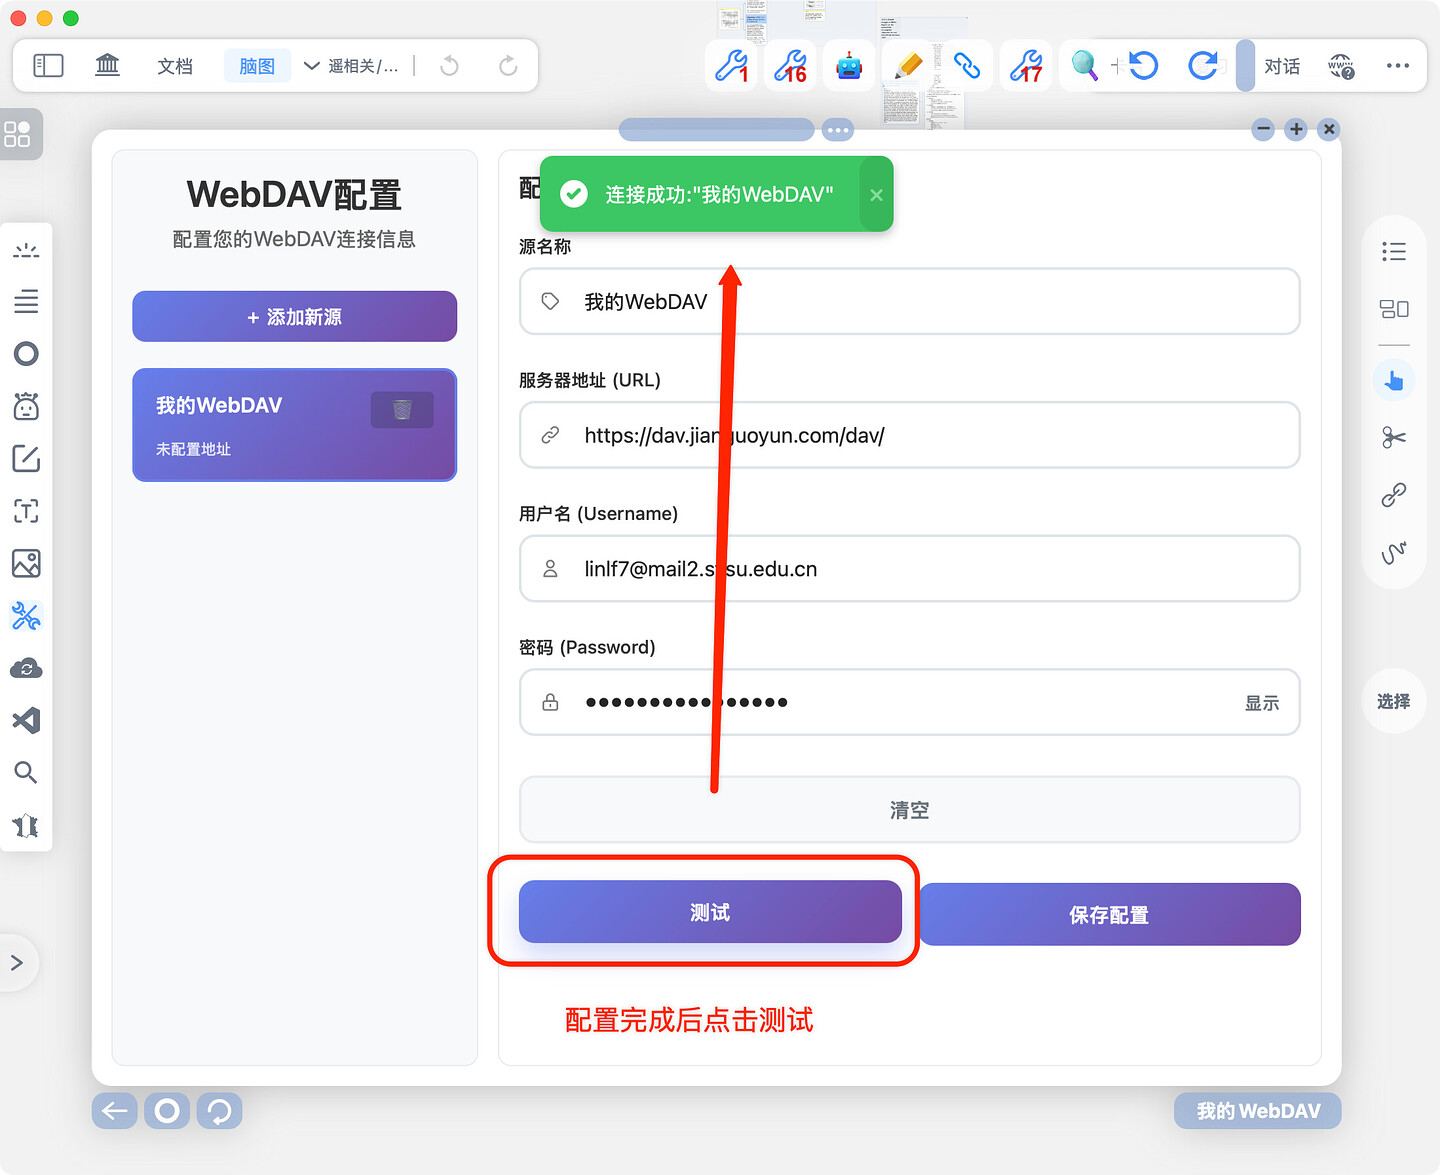Click the 添加新源 button
The image size is (1440, 1175).
click(295, 317)
